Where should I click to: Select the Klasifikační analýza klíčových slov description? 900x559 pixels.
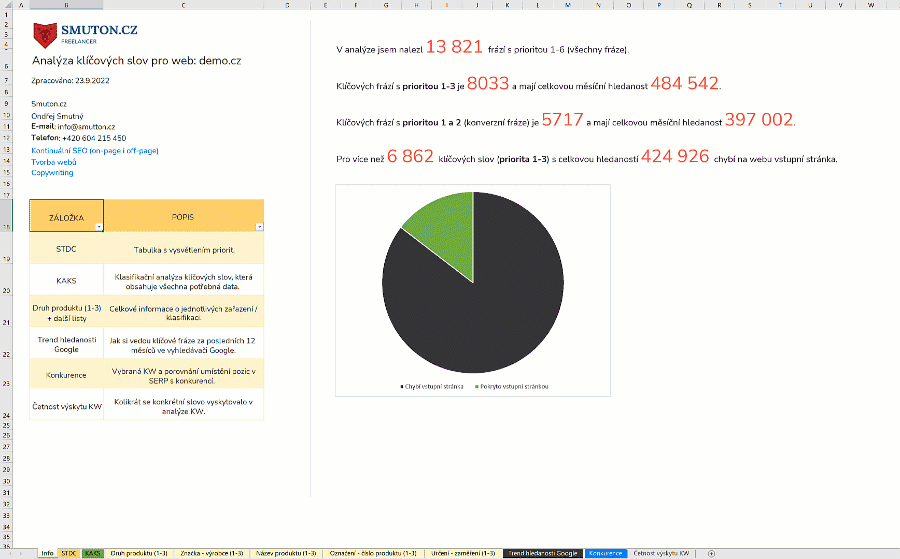[184, 280]
